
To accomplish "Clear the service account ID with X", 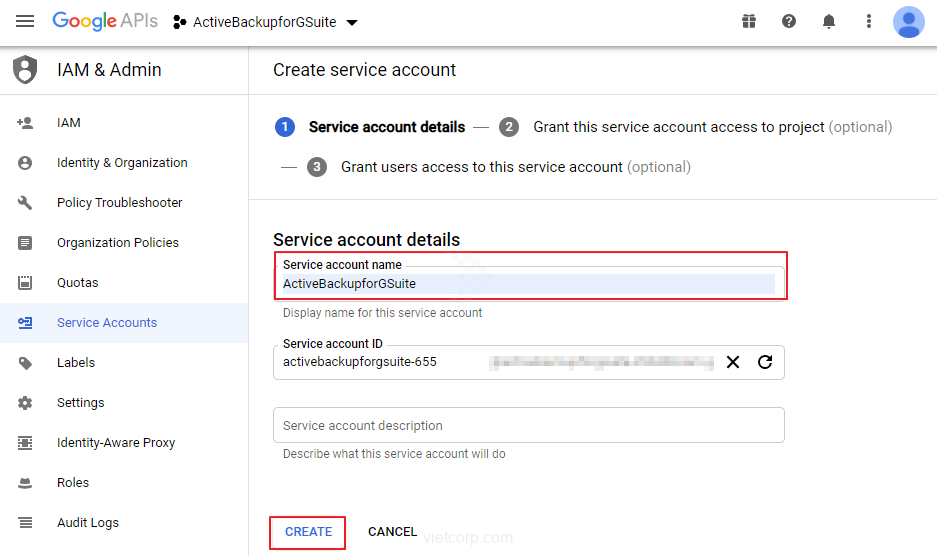I will coord(733,362).
